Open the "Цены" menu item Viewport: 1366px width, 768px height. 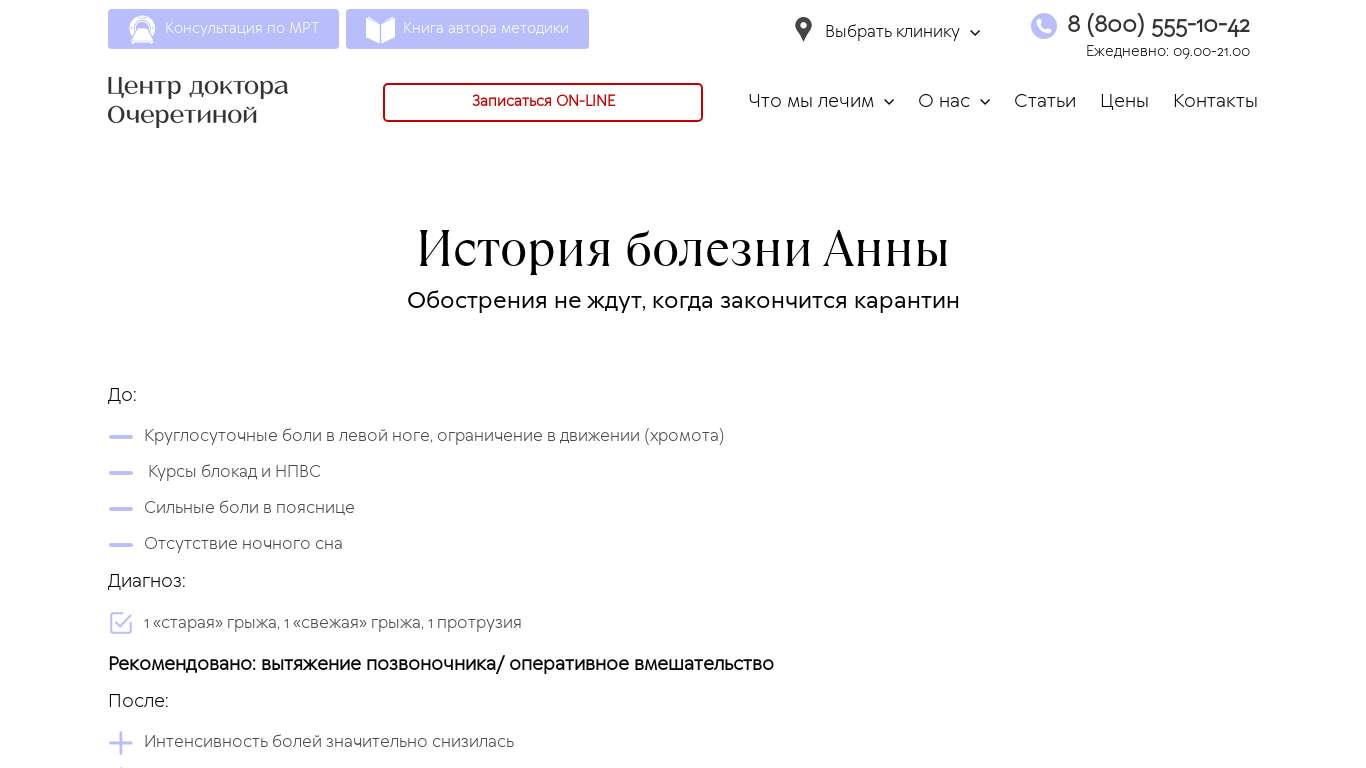[x=1124, y=101]
